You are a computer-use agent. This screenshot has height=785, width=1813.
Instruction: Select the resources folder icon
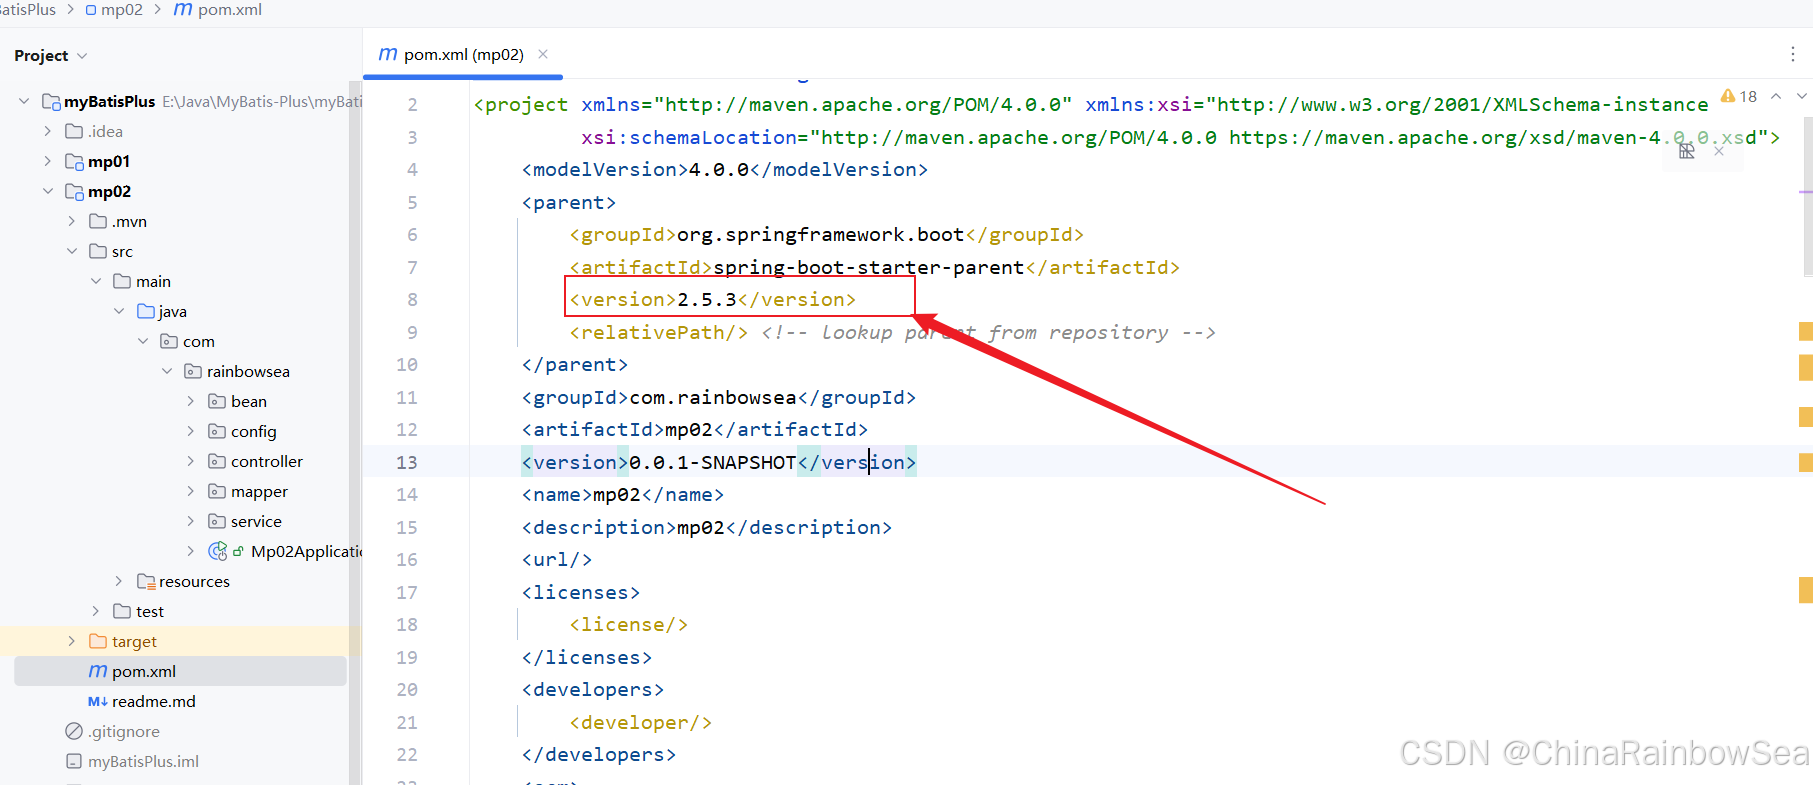pyautogui.click(x=146, y=581)
